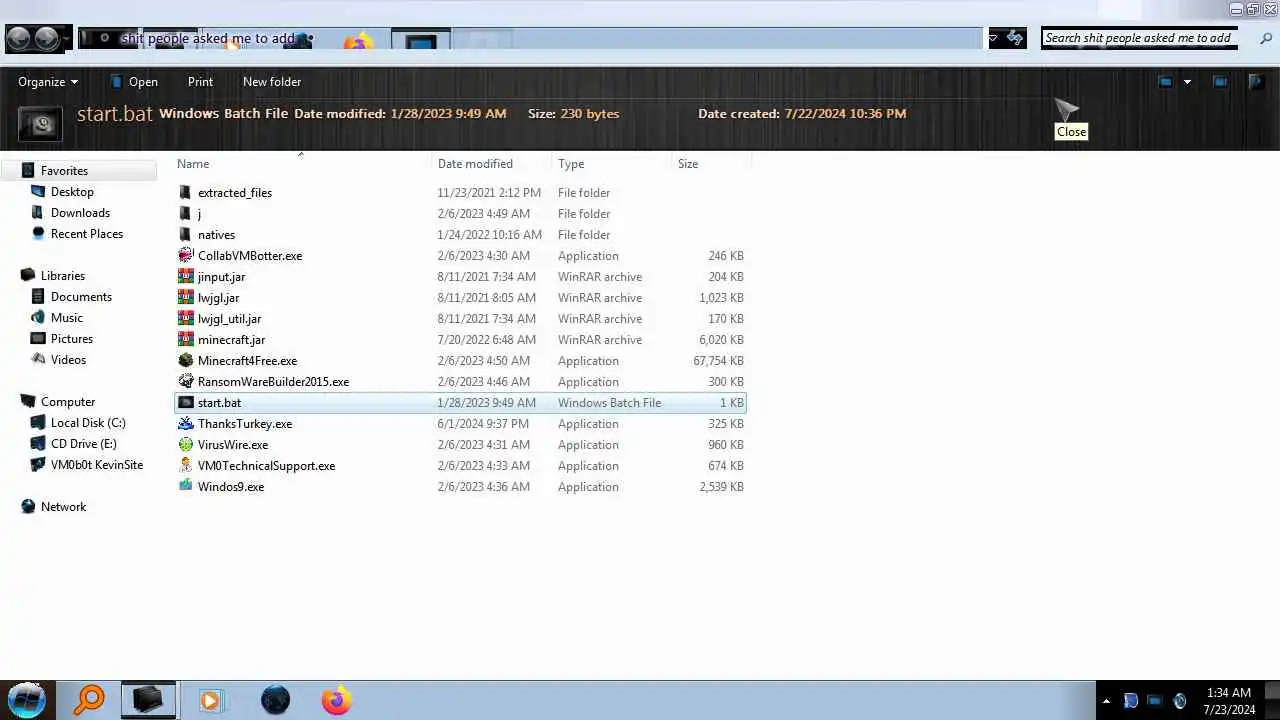Viewport: 1280px width, 720px height.
Task: Select the ThanksTurkey.exe icon
Action: click(x=185, y=424)
